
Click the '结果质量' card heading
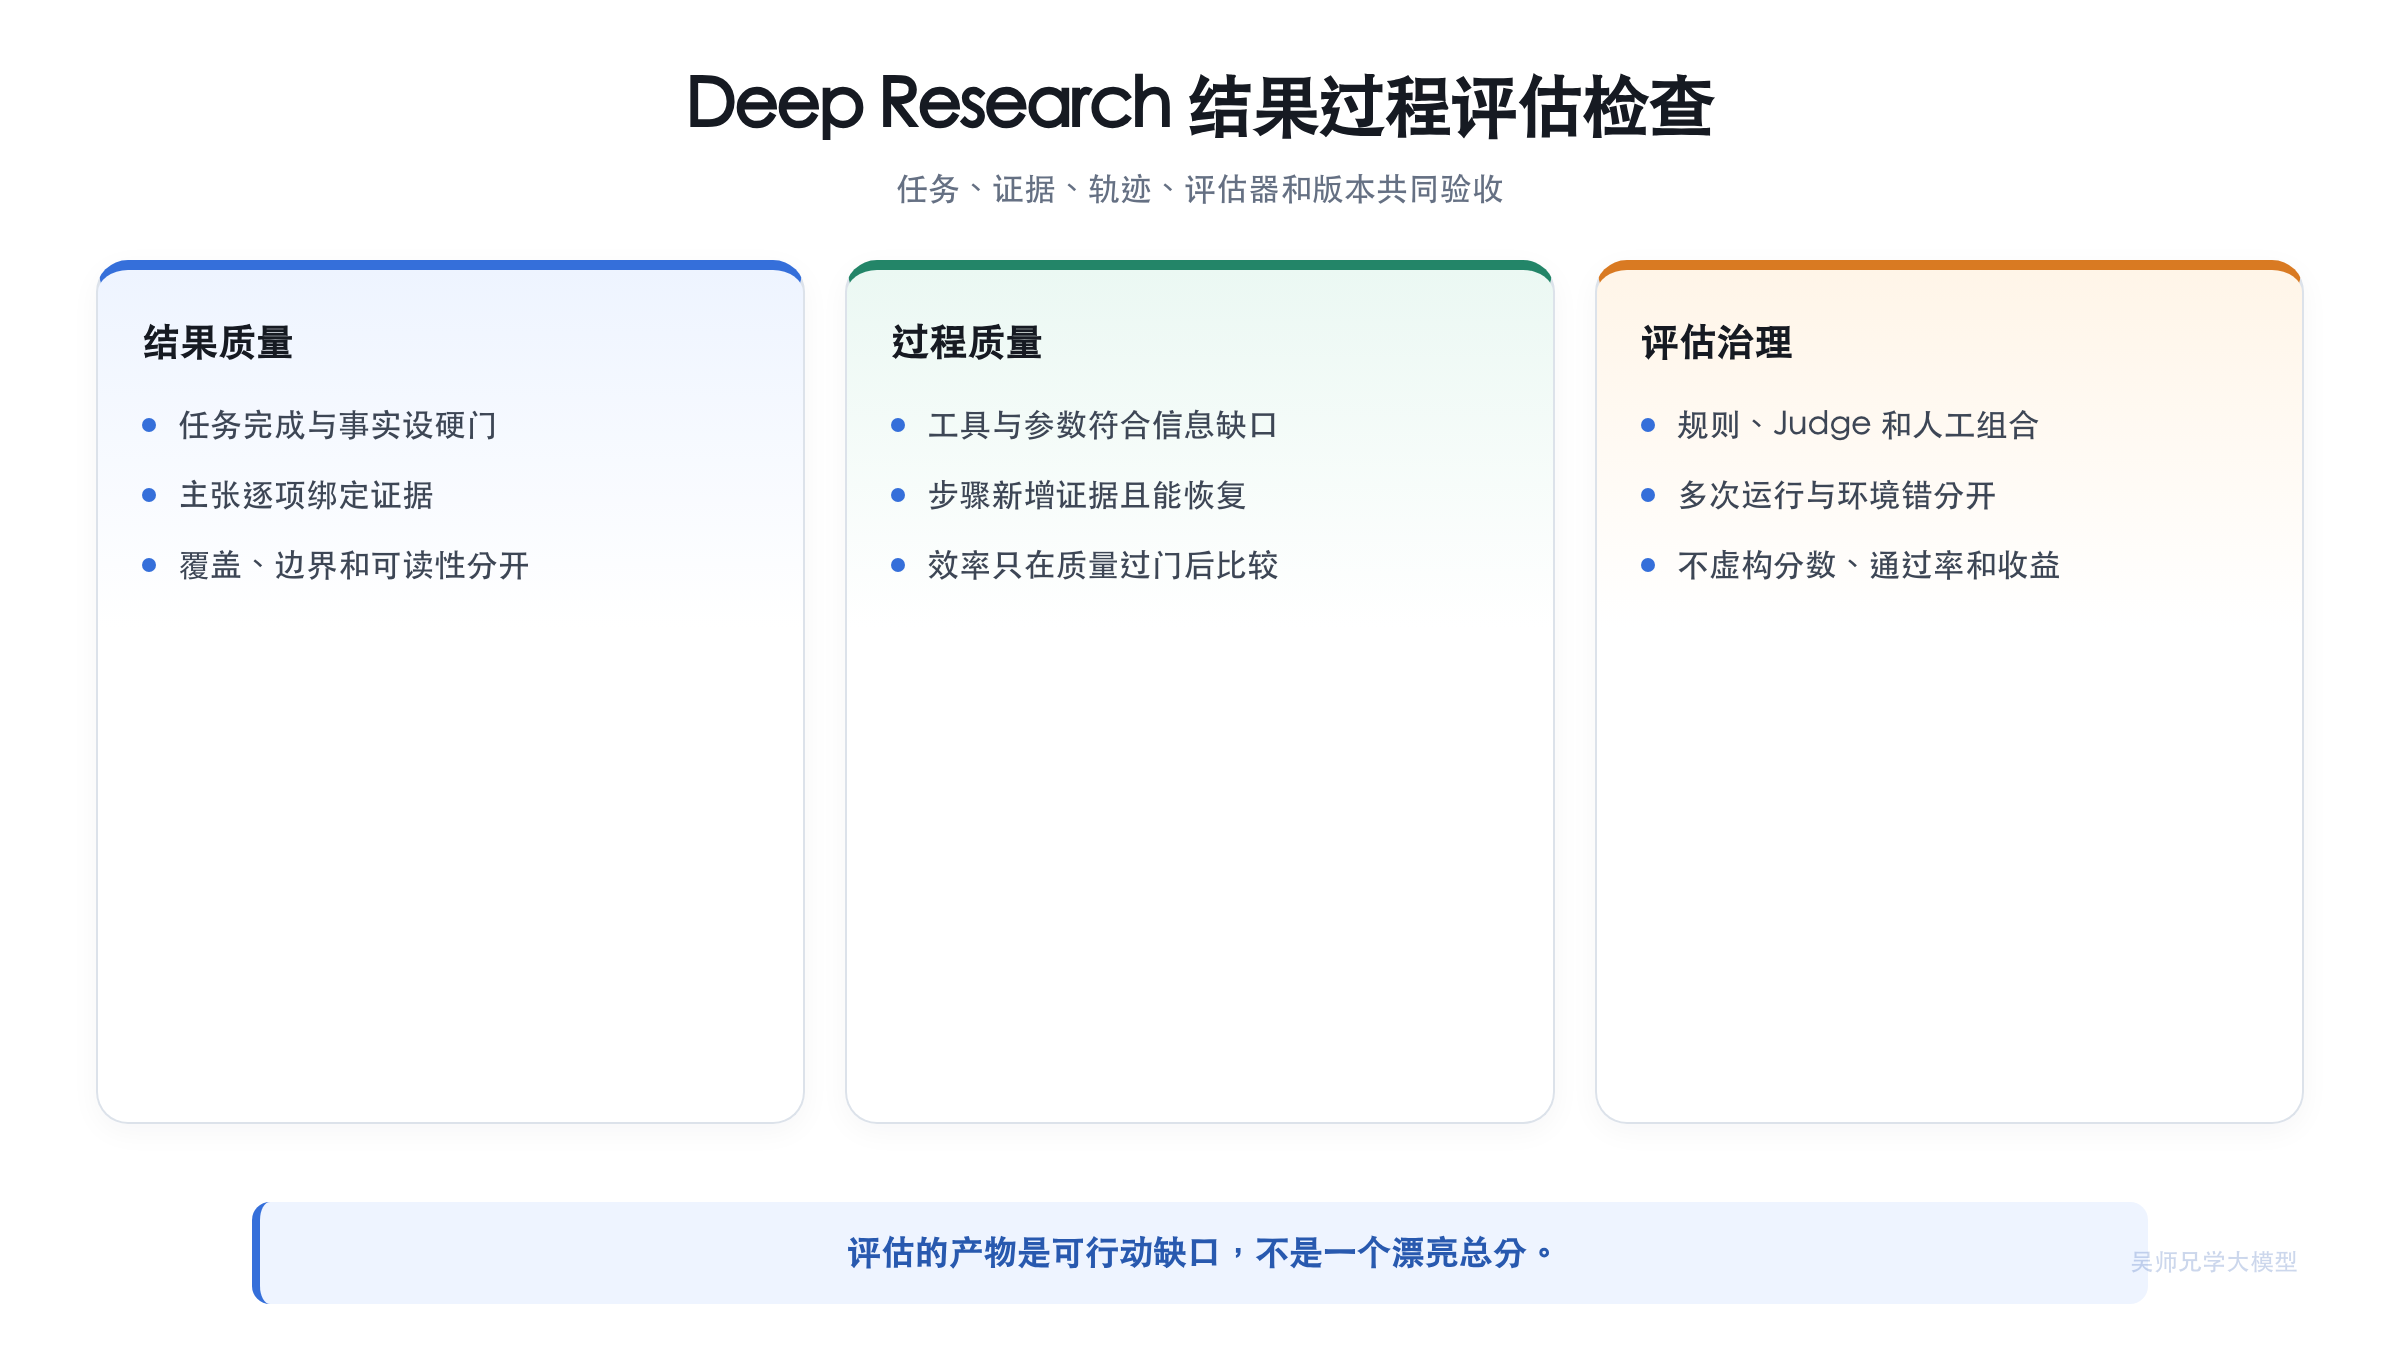218,342
